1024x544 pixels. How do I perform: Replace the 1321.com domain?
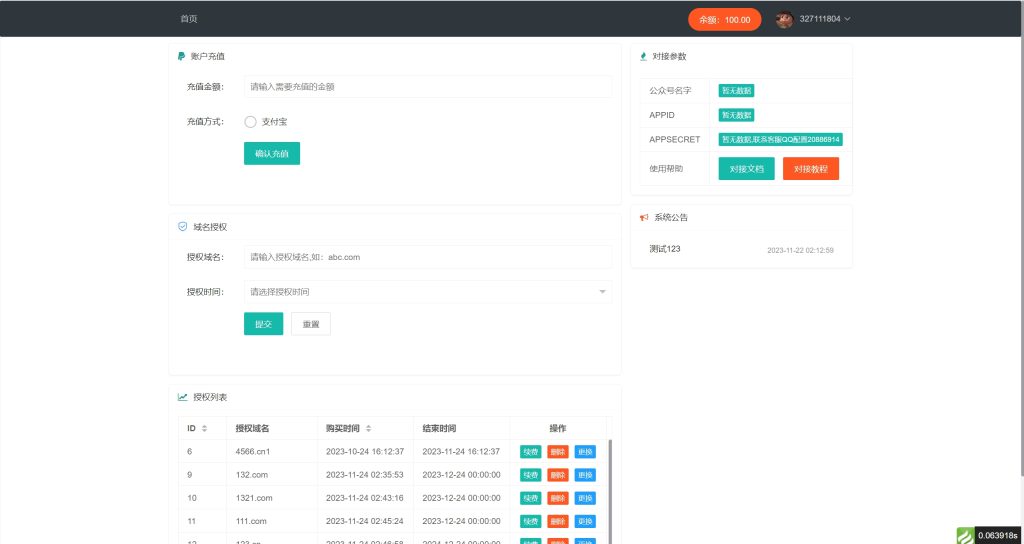tap(585, 498)
